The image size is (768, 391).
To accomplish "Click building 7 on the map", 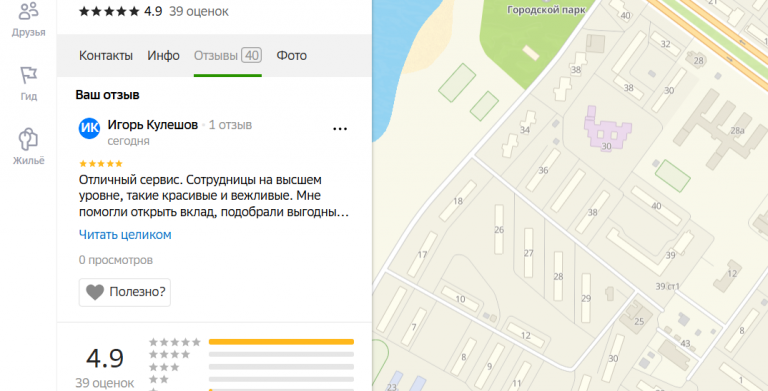I will click(414, 327).
